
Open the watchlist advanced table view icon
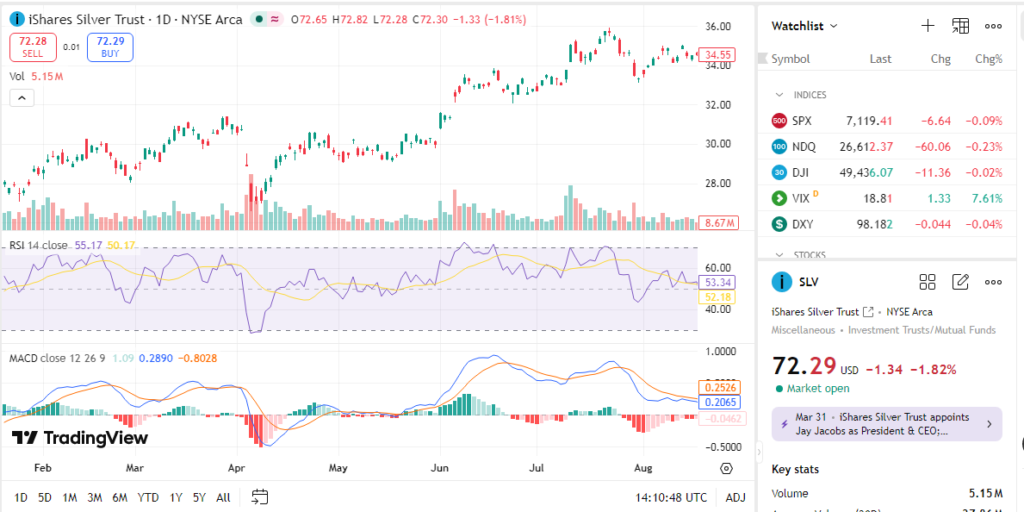960,26
